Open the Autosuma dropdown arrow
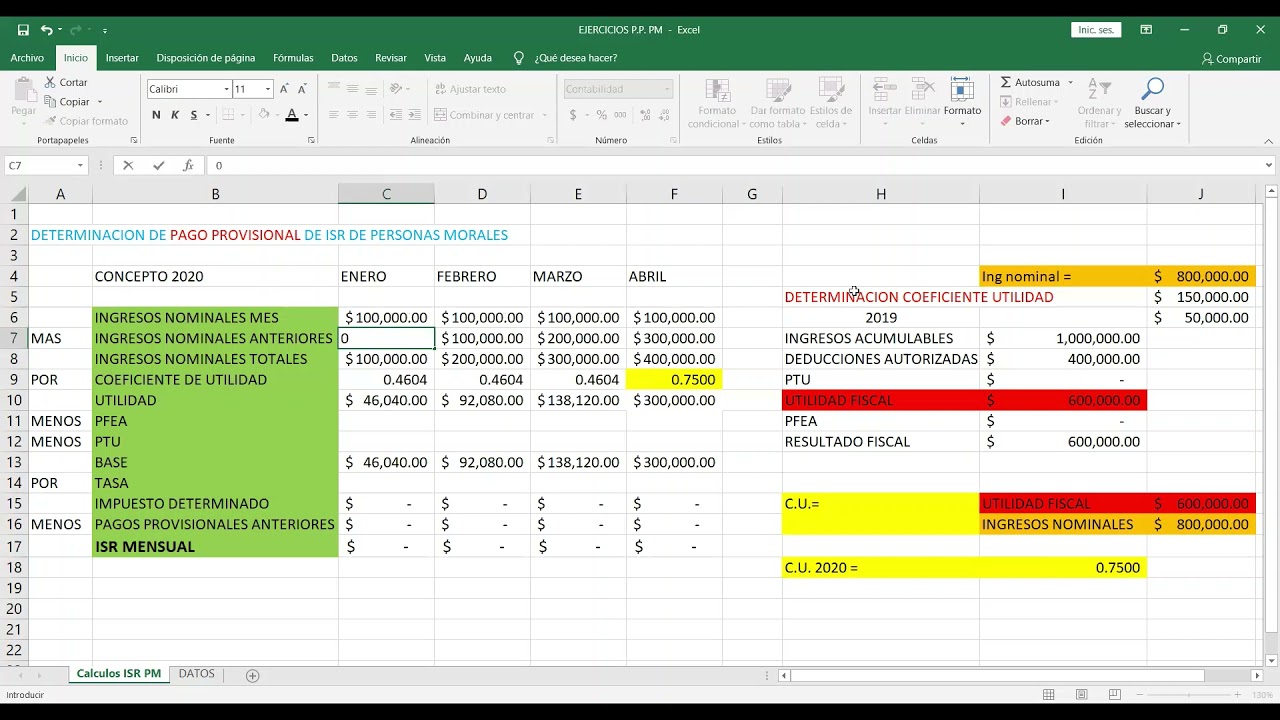1280x720 pixels. coord(1070,82)
